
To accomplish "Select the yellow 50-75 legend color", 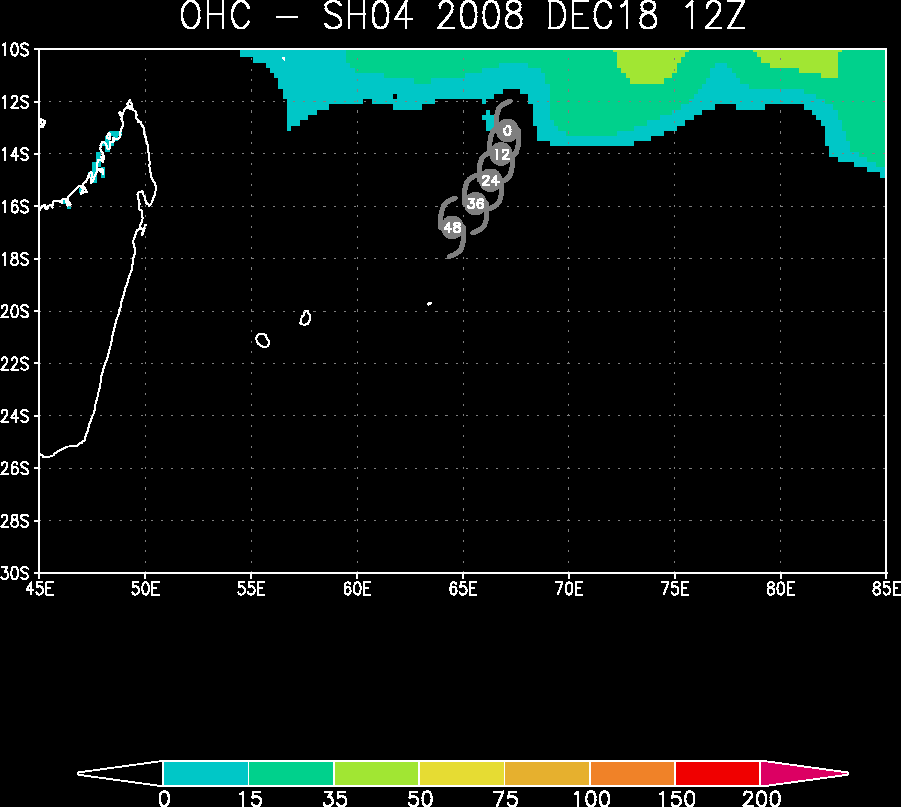I will 461,773.
